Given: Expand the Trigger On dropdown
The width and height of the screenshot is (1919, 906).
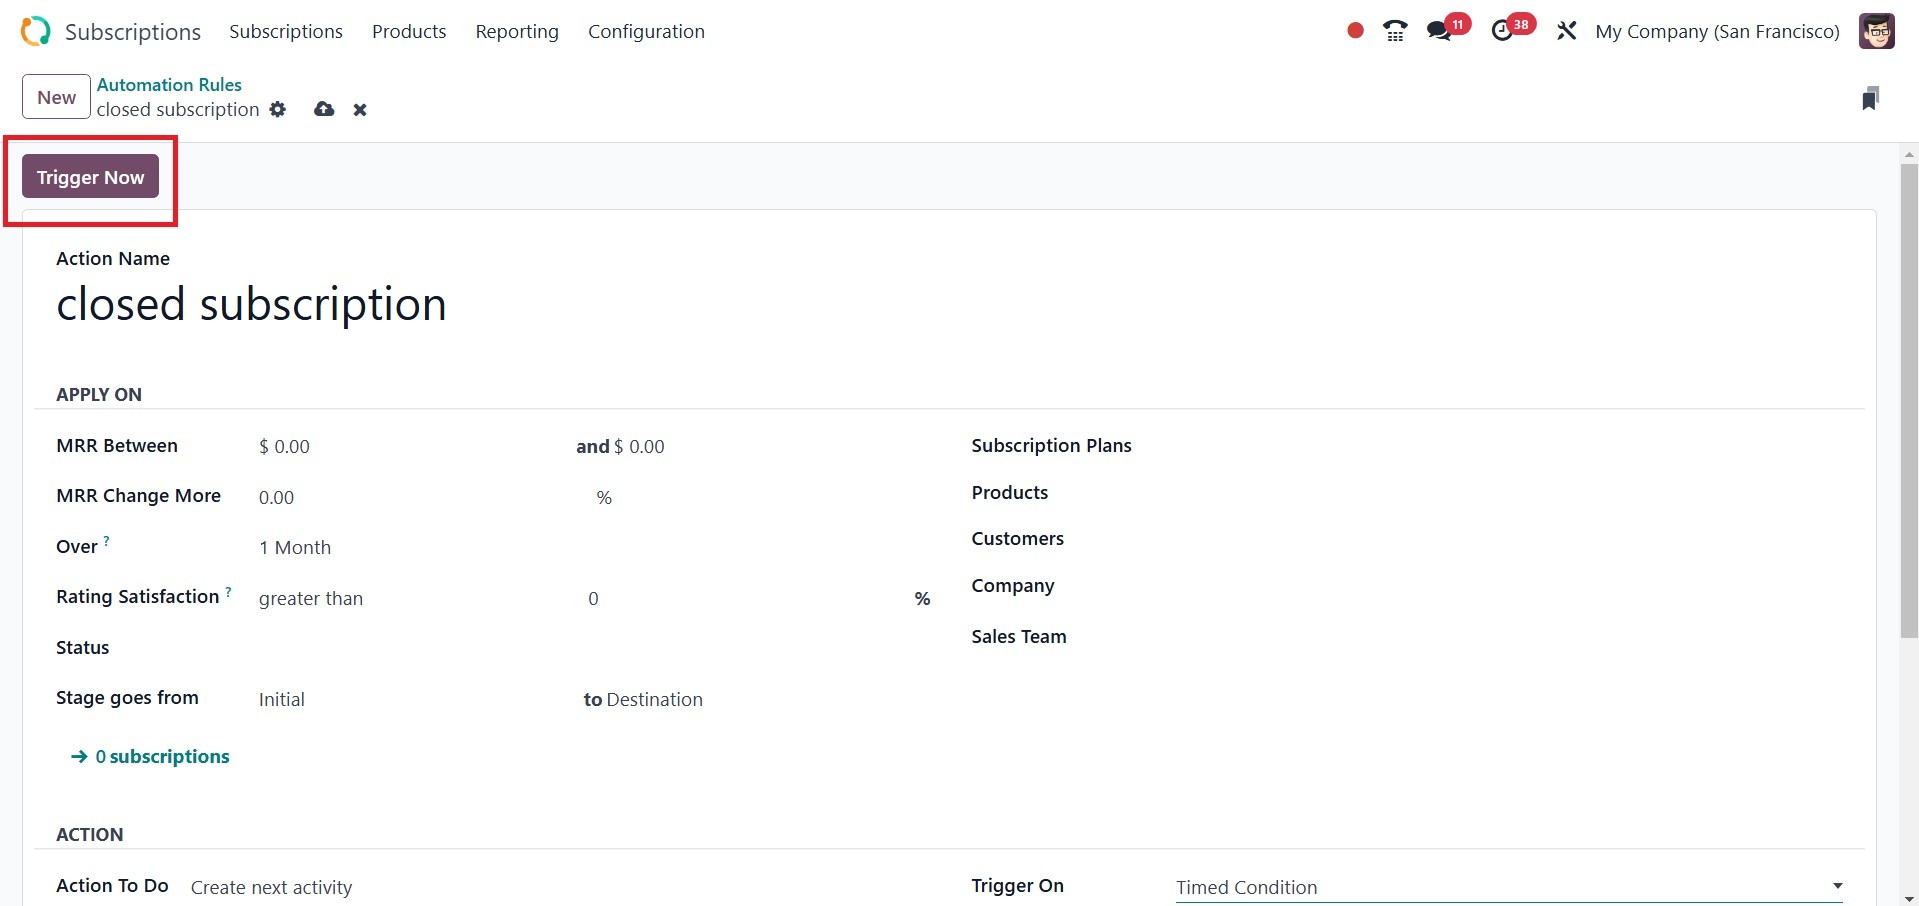Looking at the screenshot, I should (1508, 887).
